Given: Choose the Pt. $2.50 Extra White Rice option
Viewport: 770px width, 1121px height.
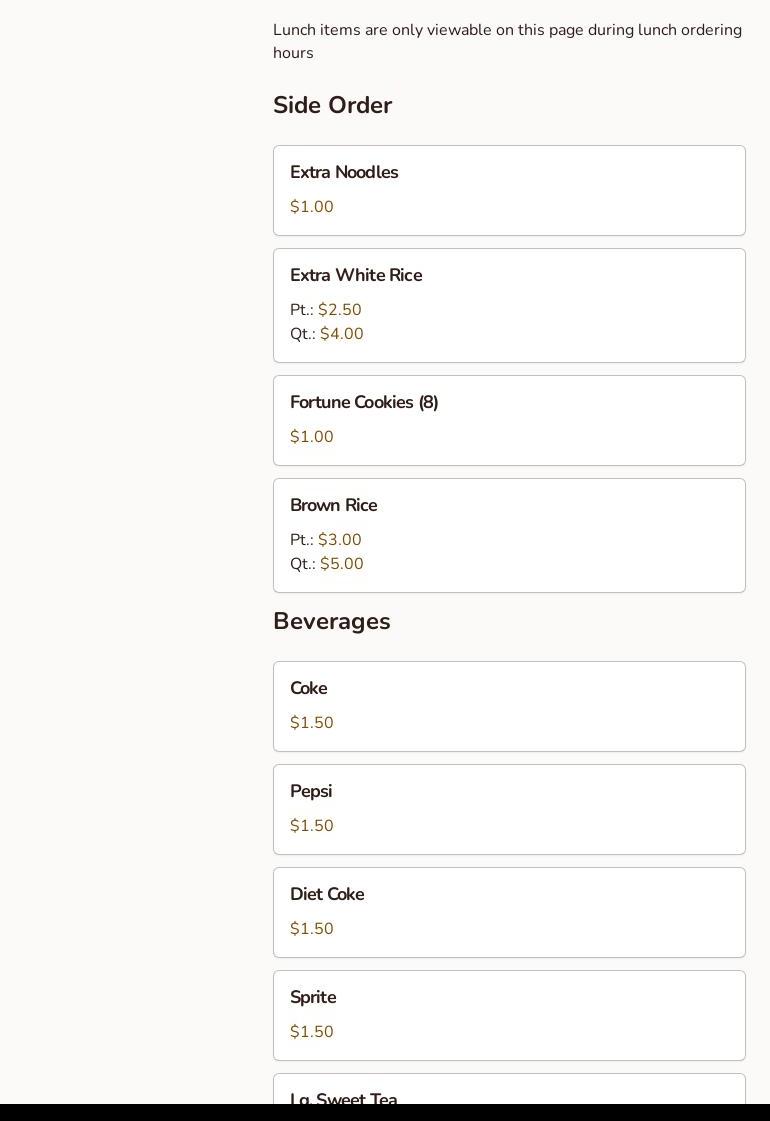Looking at the screenshot, I should (326, 310).
